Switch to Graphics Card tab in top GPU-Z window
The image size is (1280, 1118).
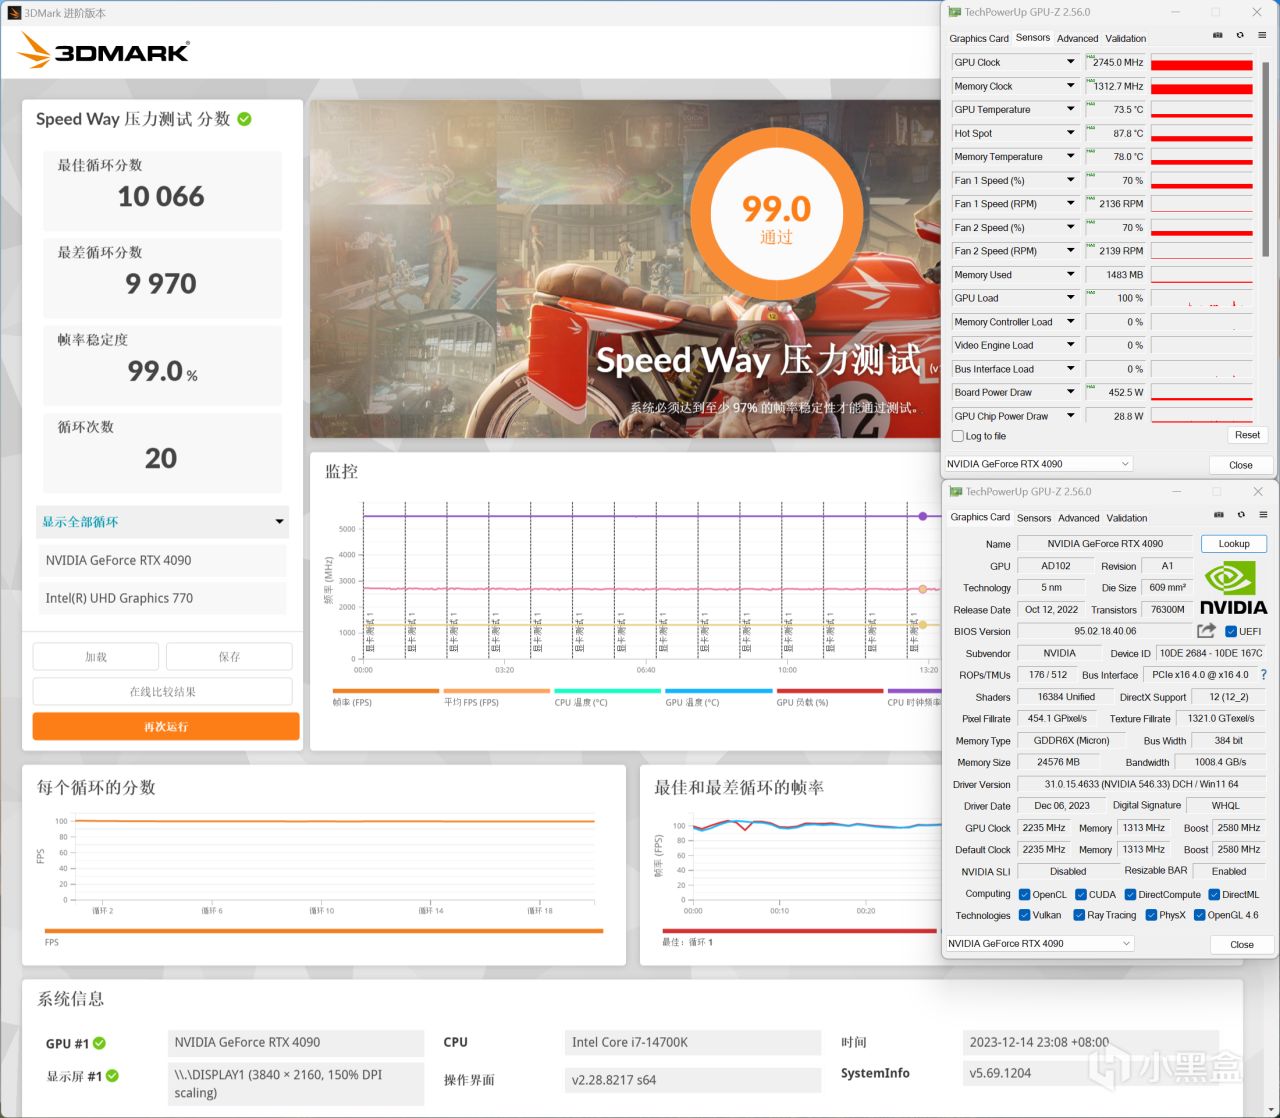(x=979, y=38)
